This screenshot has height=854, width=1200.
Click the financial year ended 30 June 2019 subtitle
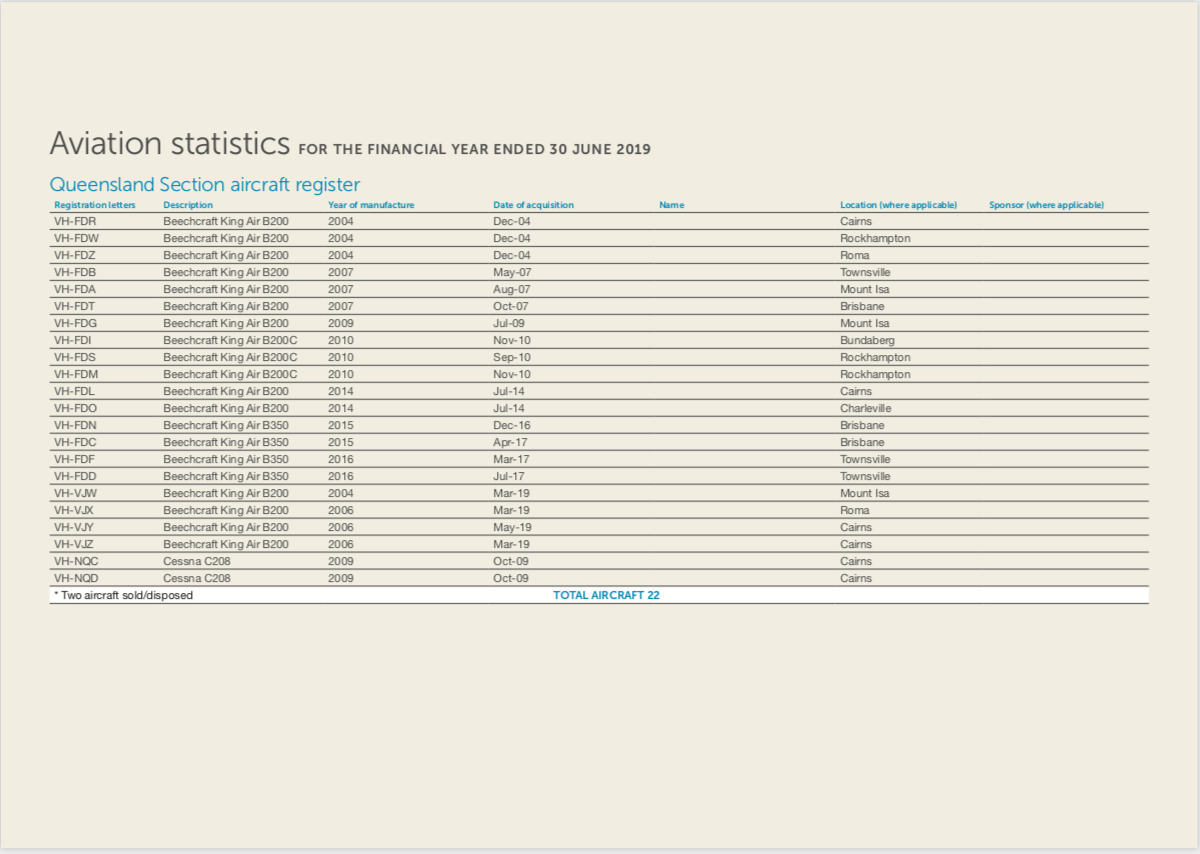pos(473,149)
